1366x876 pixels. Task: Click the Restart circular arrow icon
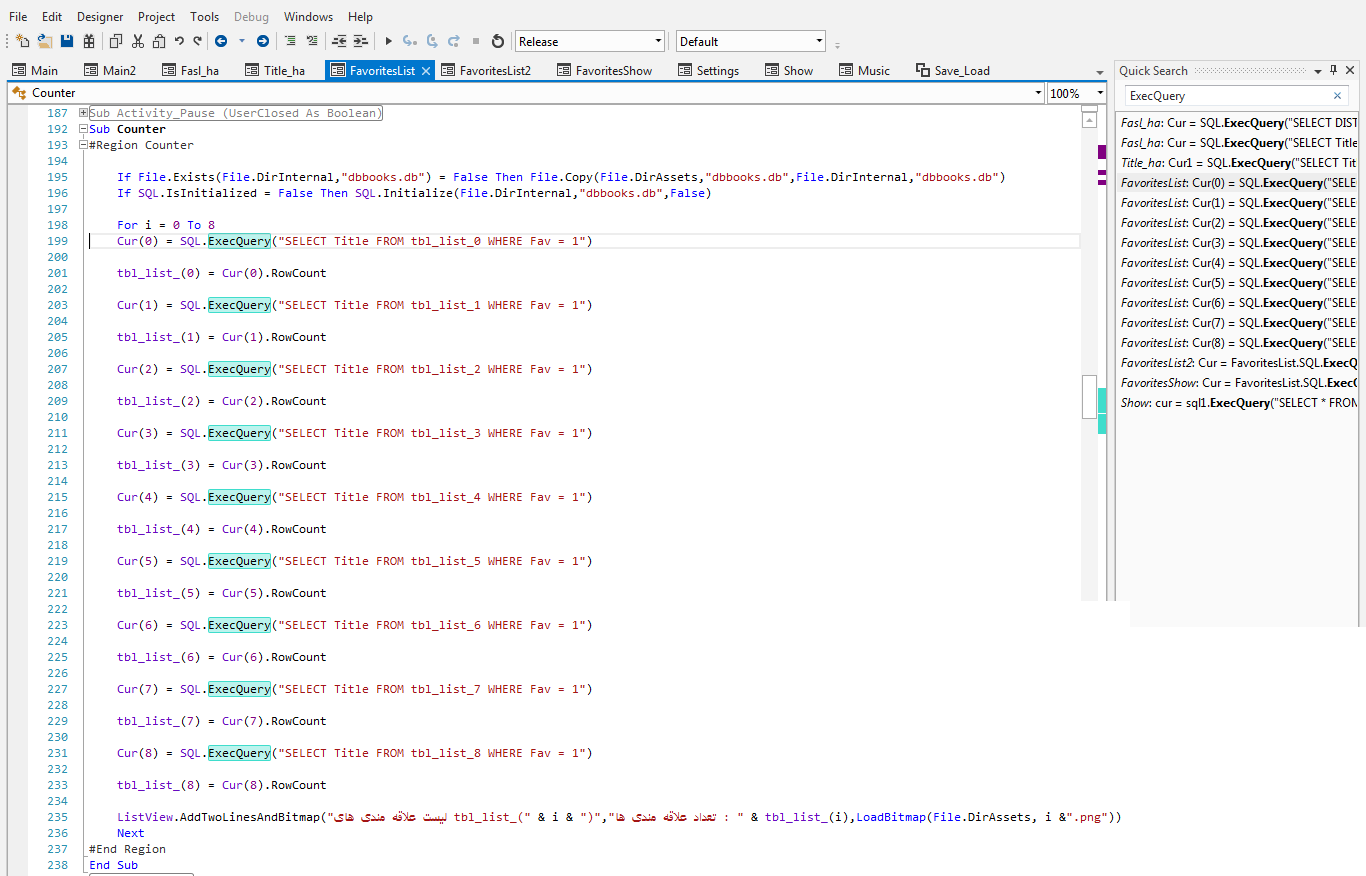pyautogui.click(x=497, y=41)
